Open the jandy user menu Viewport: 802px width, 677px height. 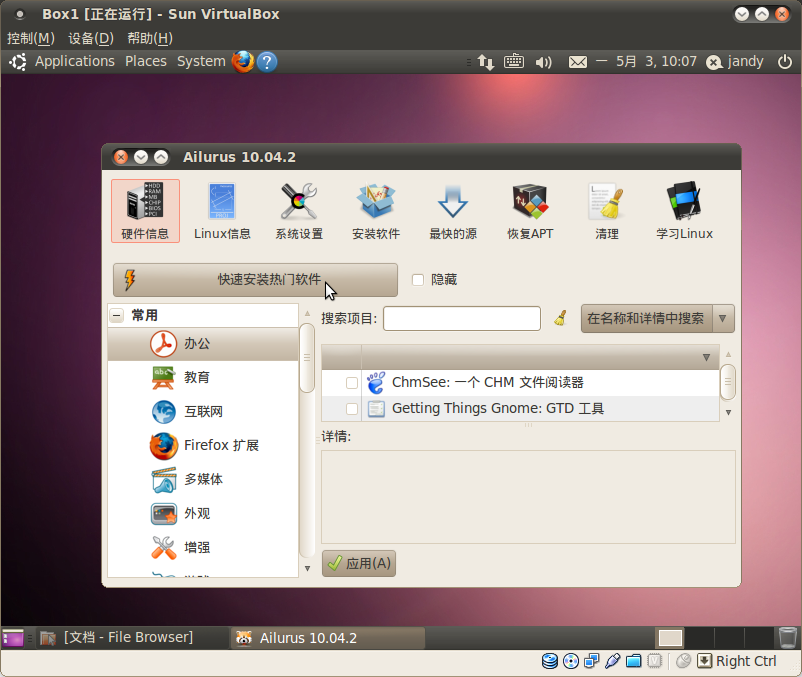click(734, 62)
